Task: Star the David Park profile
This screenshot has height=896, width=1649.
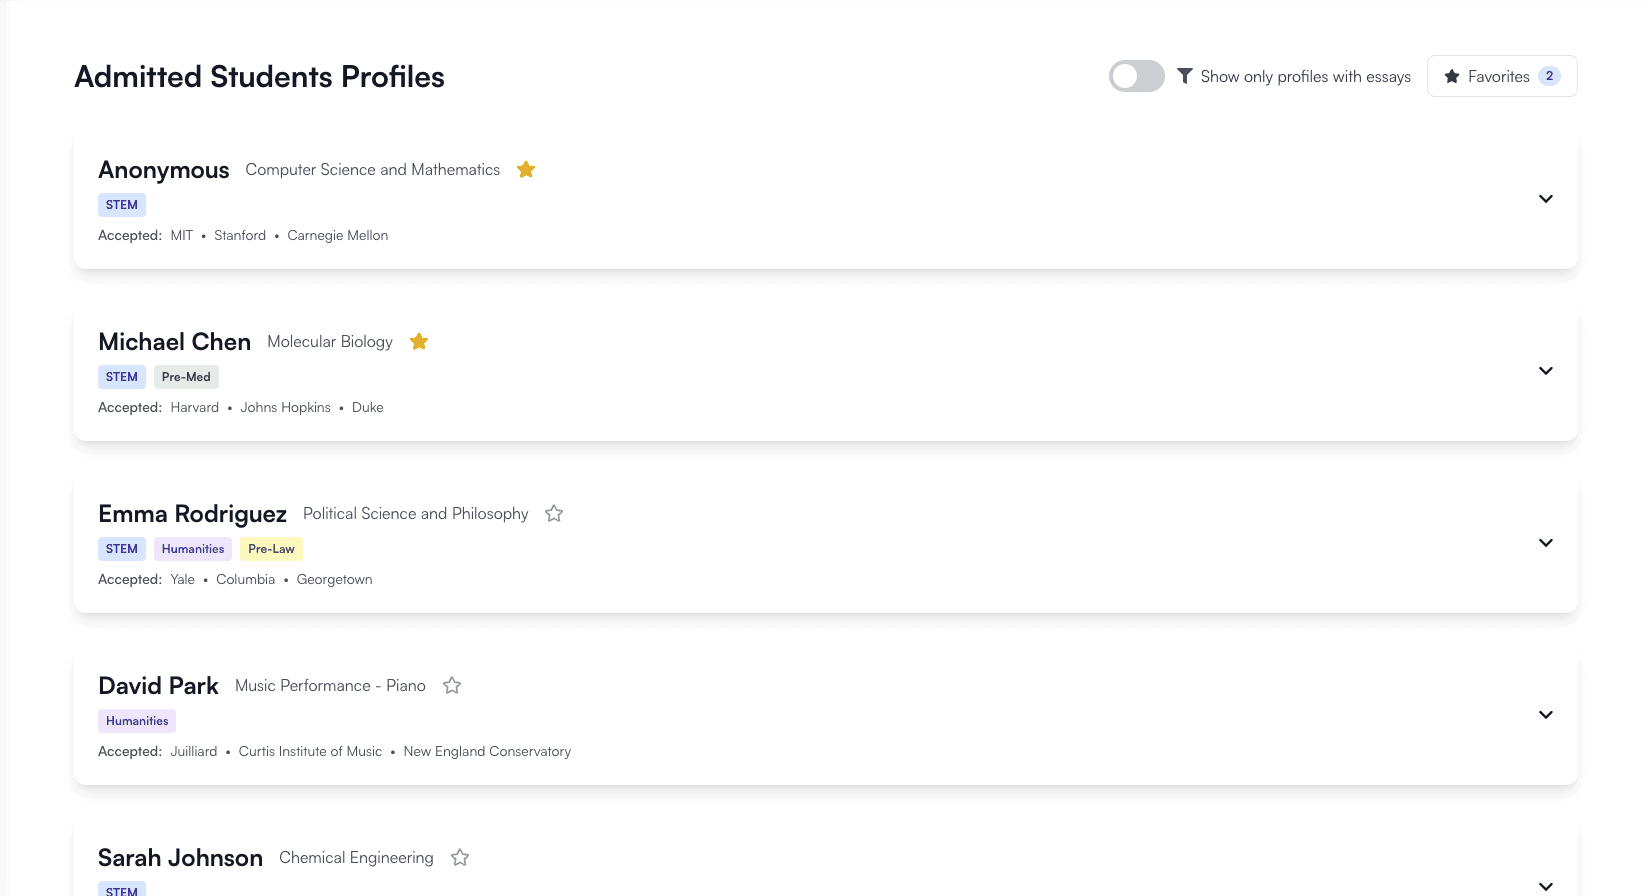Action: click(x=452, y=686)
